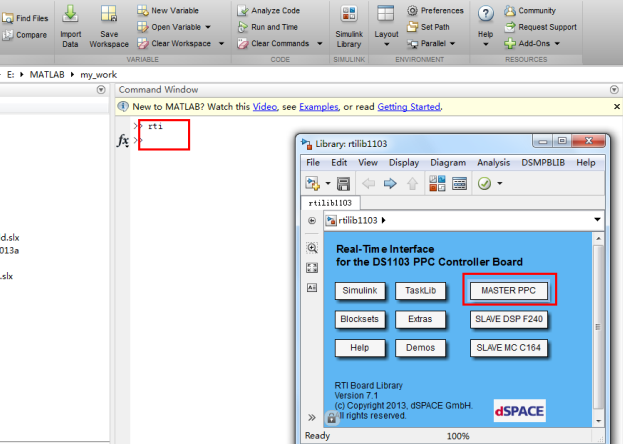Click the Clear Workspace icon

coord(142,43)
